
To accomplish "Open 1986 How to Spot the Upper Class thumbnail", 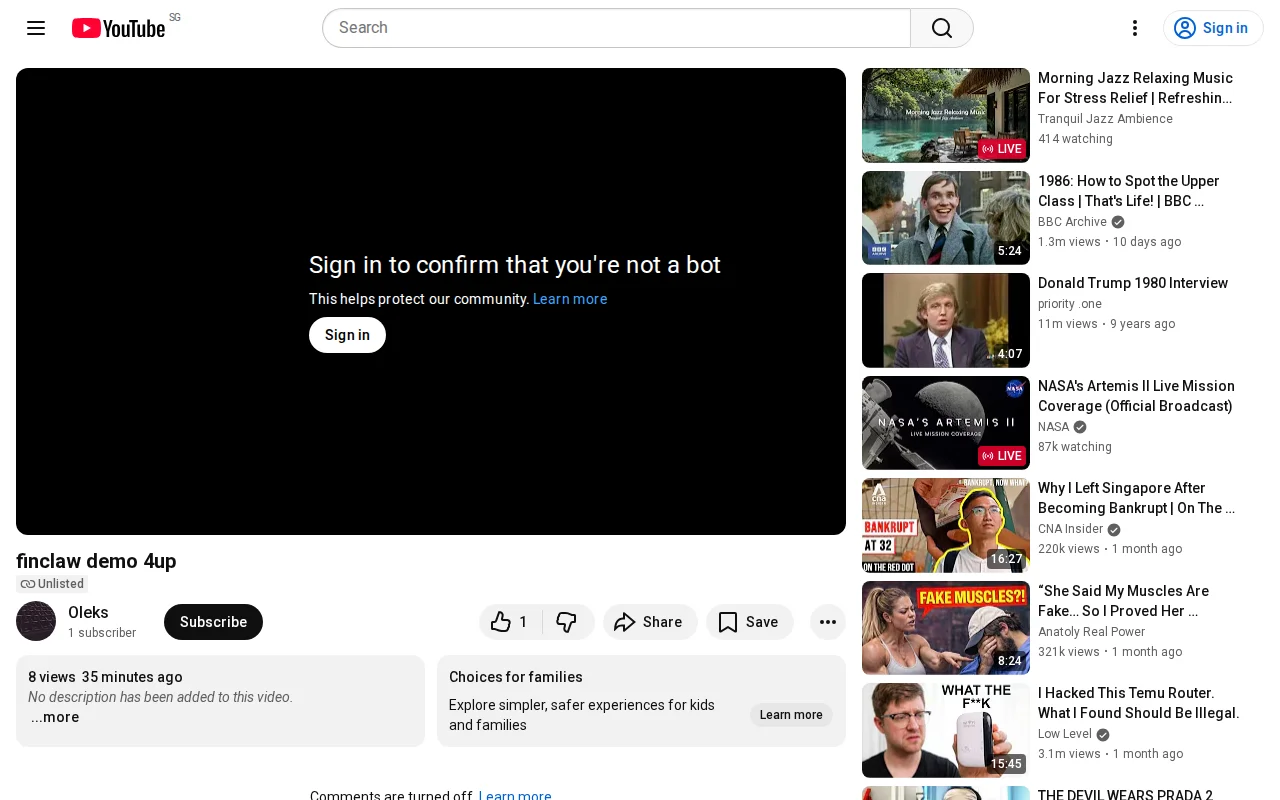I will [946, 218].
